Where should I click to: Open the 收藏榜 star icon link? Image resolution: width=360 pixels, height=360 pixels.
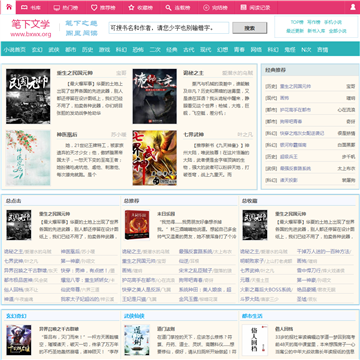(140, 7)
